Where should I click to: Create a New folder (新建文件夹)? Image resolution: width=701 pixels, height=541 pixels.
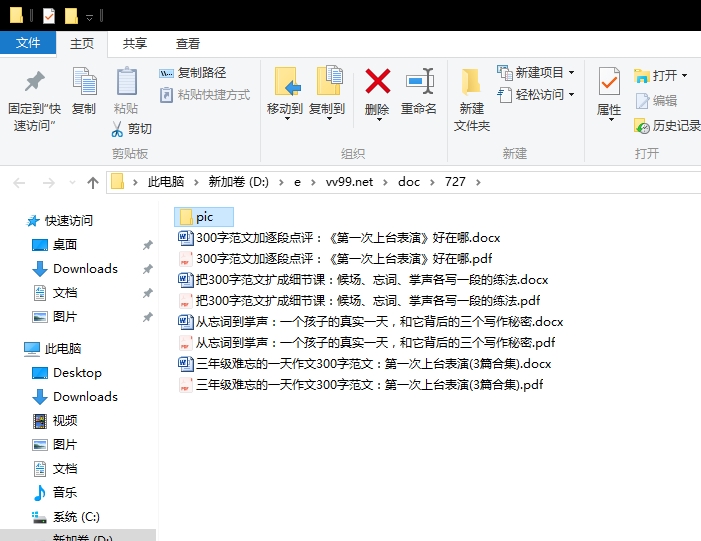click(471, 99)
